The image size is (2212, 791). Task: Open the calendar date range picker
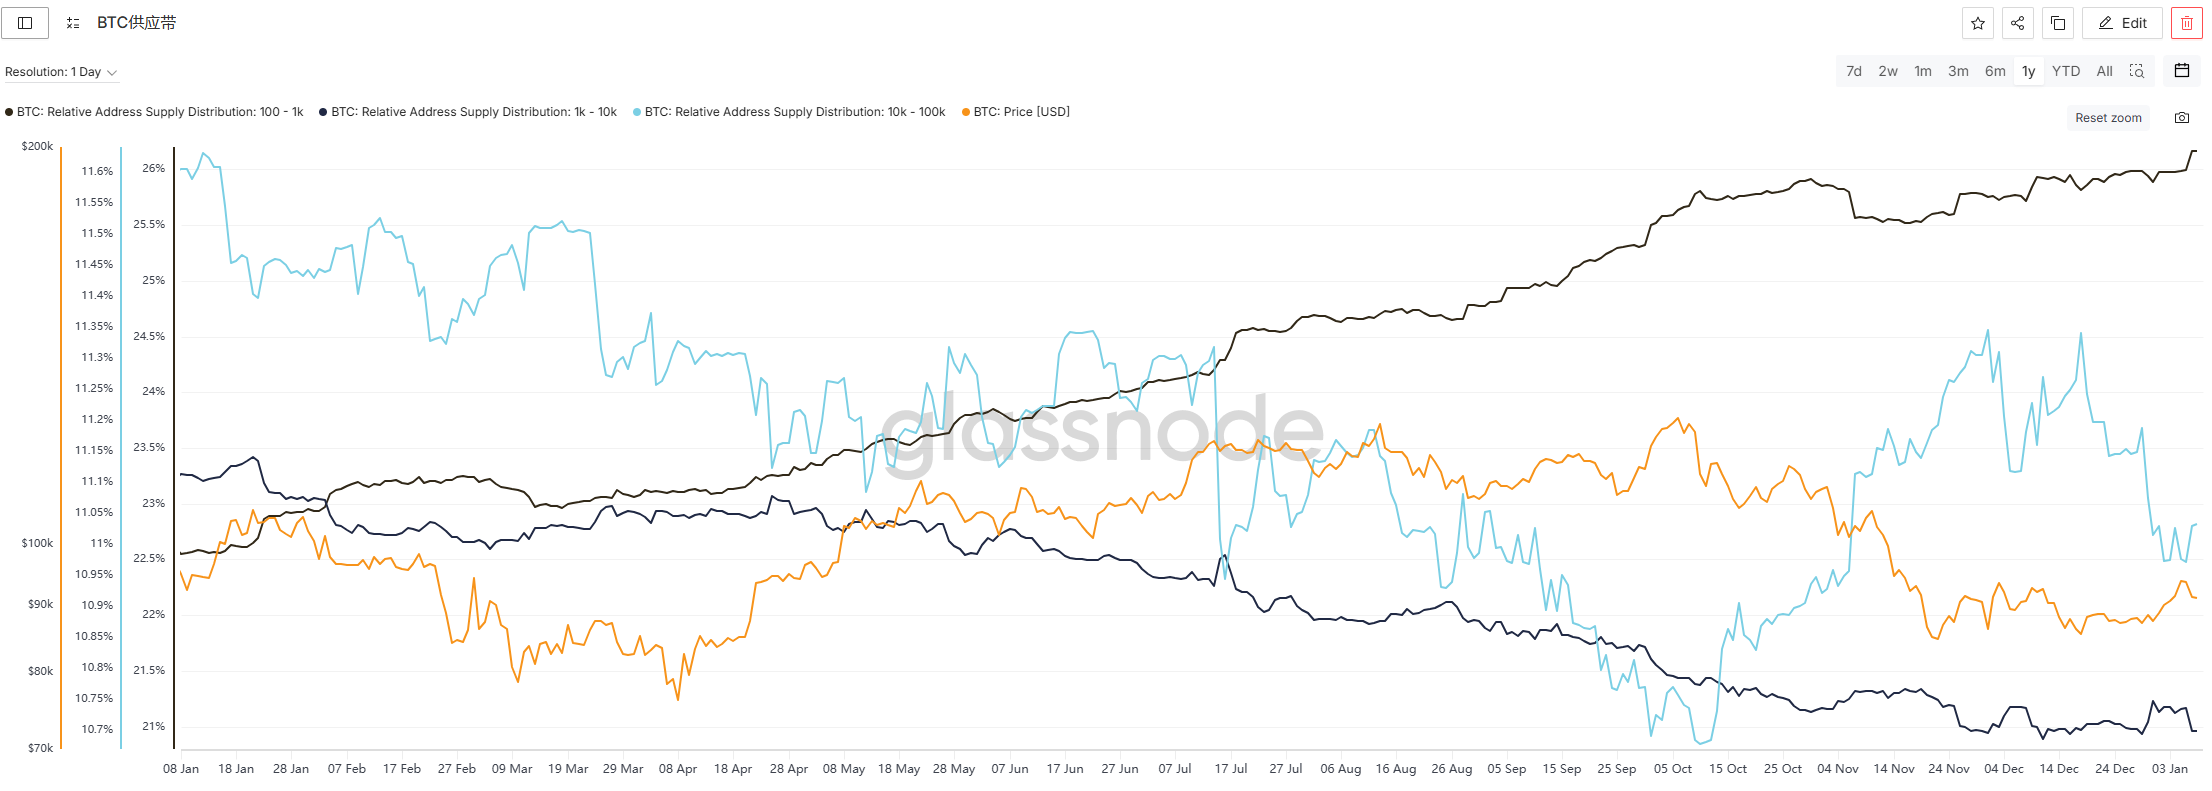2182,71
